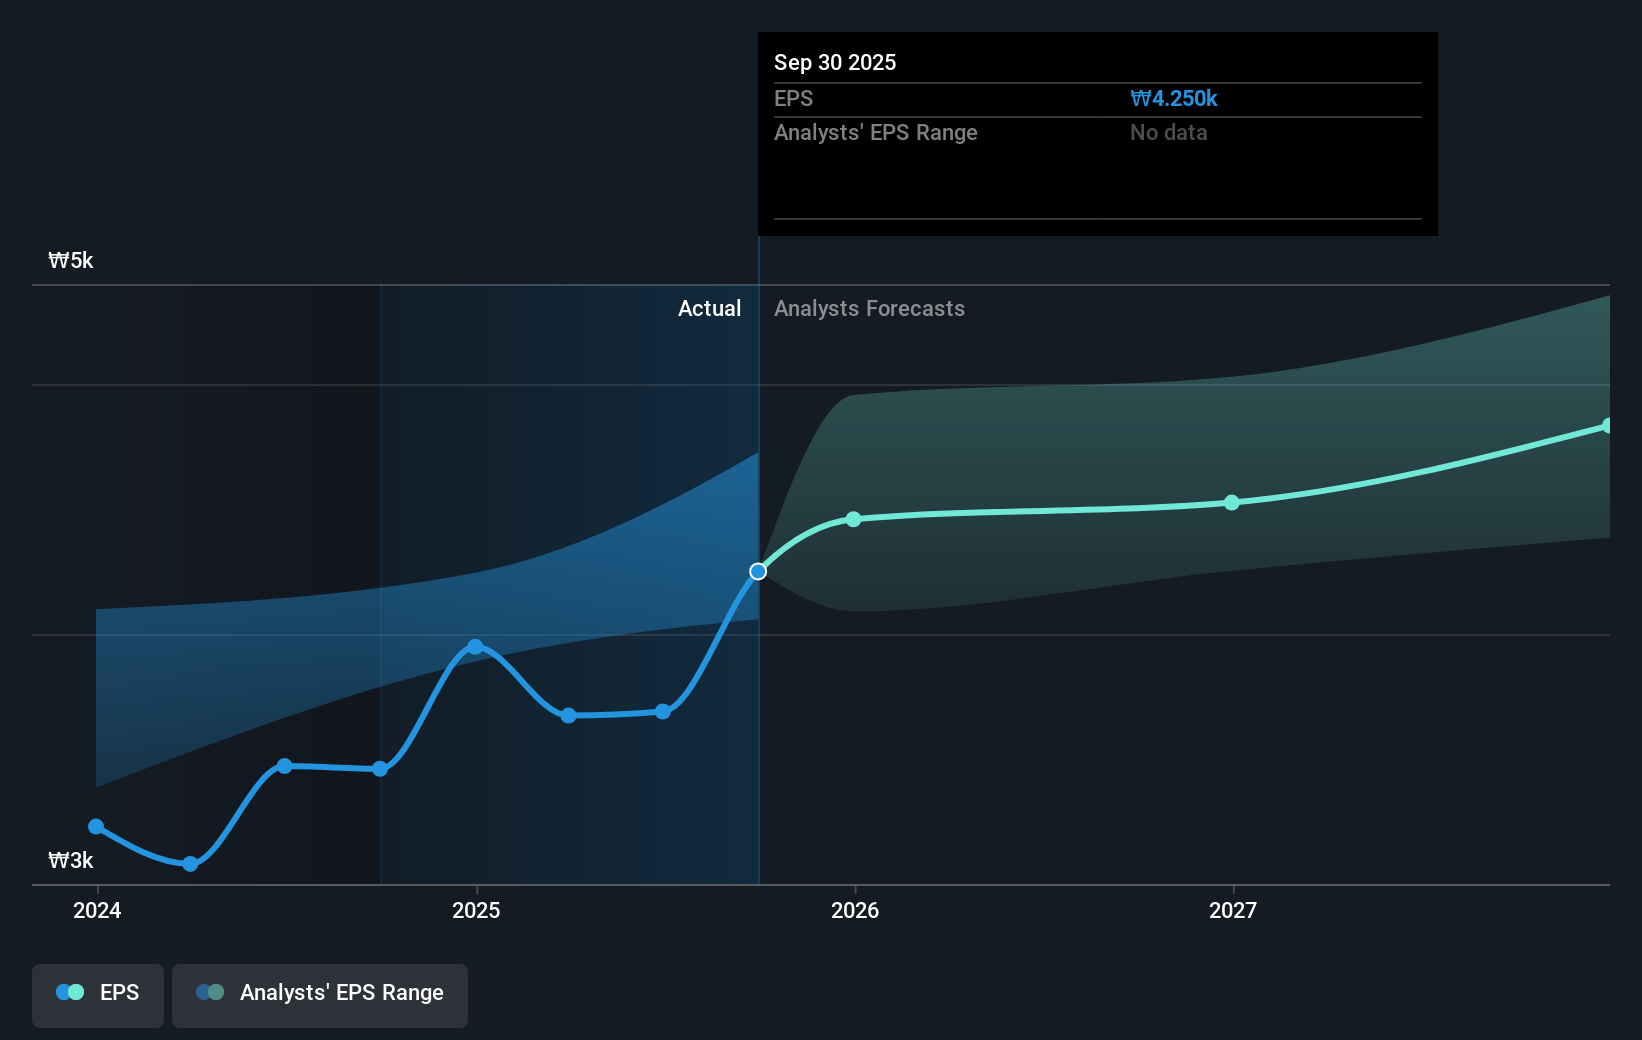Switch to the Actual section of the chart
Image resolution: width=1642 pixels, height=1040 pixels.
click(710, 308)
